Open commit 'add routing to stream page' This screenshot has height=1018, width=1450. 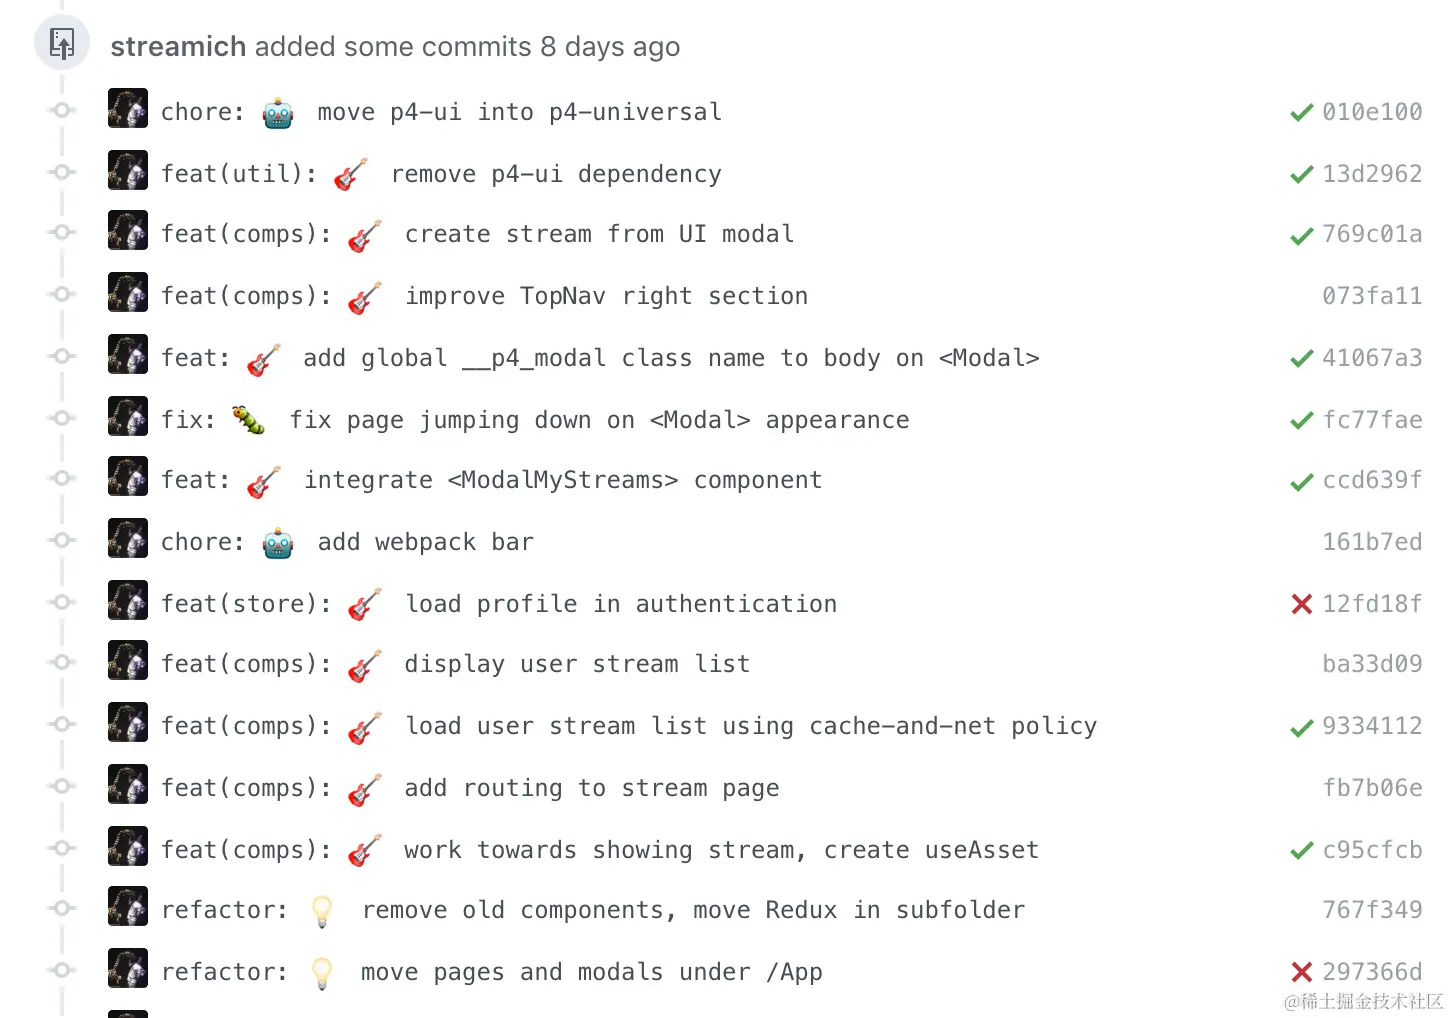point(591,788)
